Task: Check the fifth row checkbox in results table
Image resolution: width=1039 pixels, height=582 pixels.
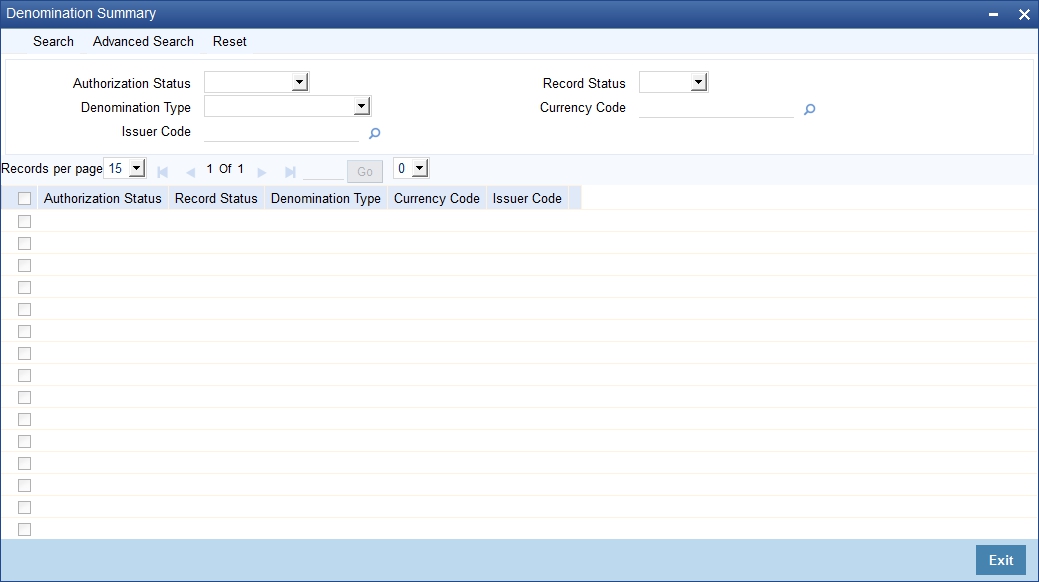Action: tap(25, 309)
